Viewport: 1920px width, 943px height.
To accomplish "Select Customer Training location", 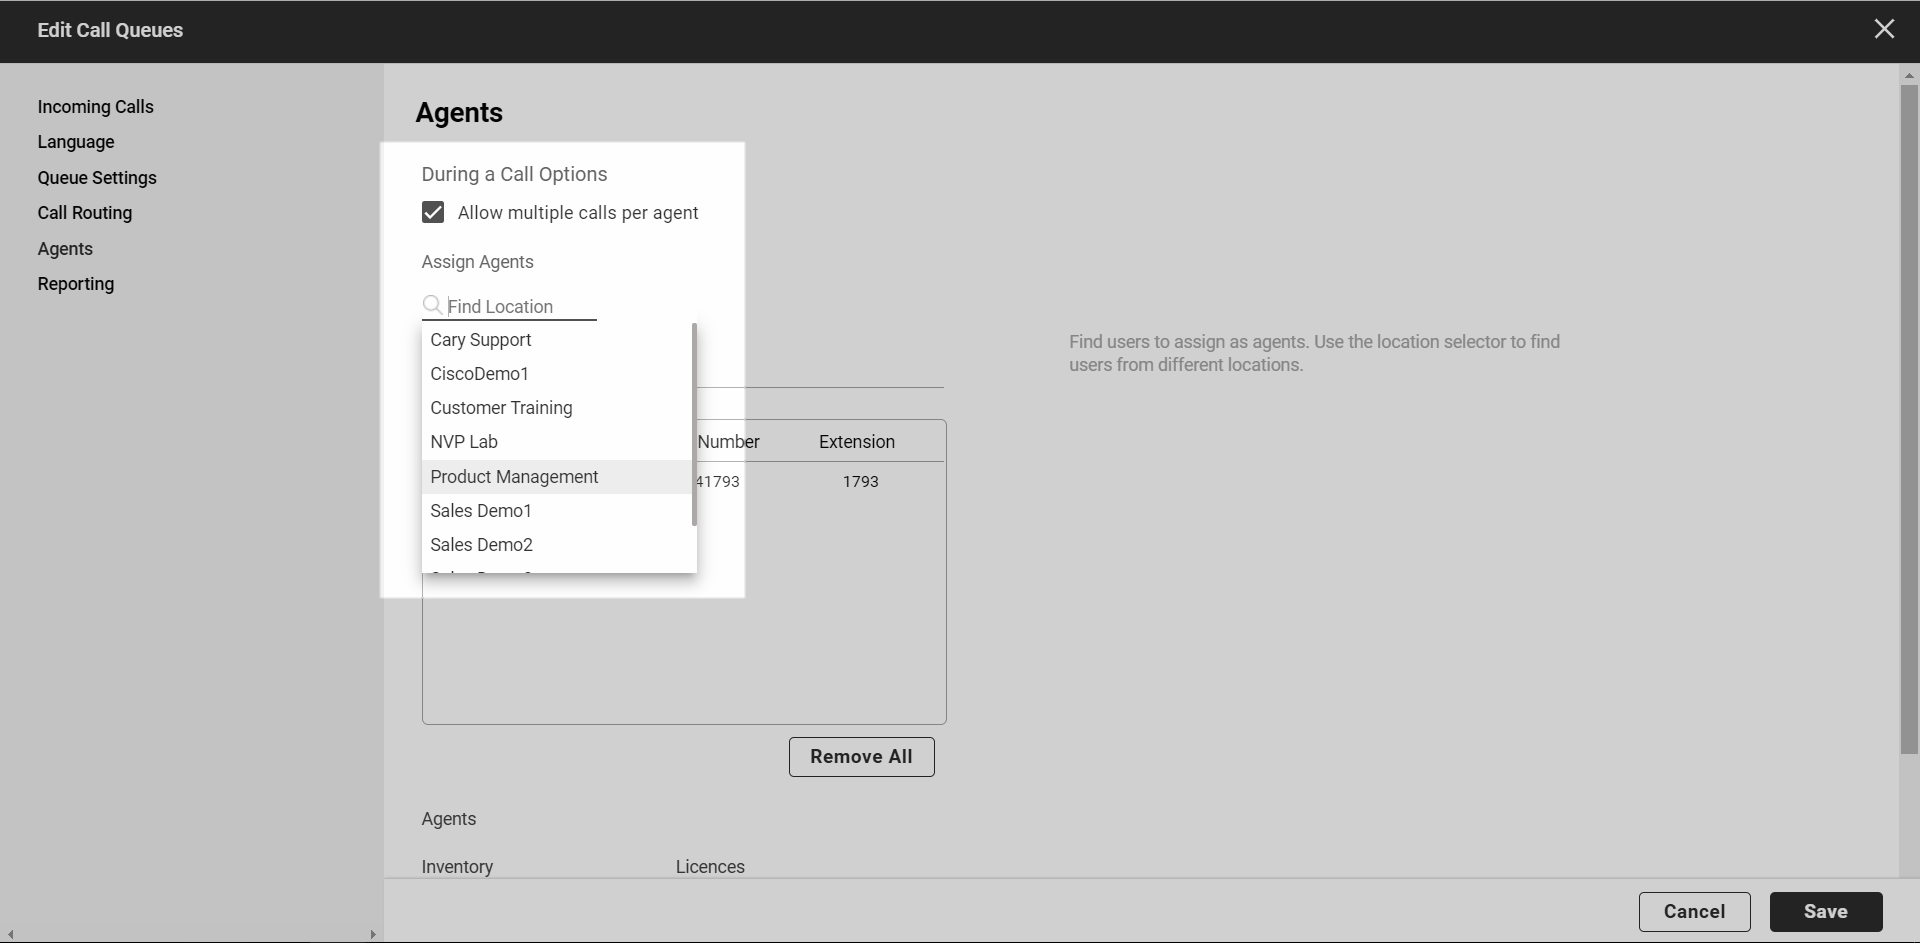I will [x=501, y=408].
